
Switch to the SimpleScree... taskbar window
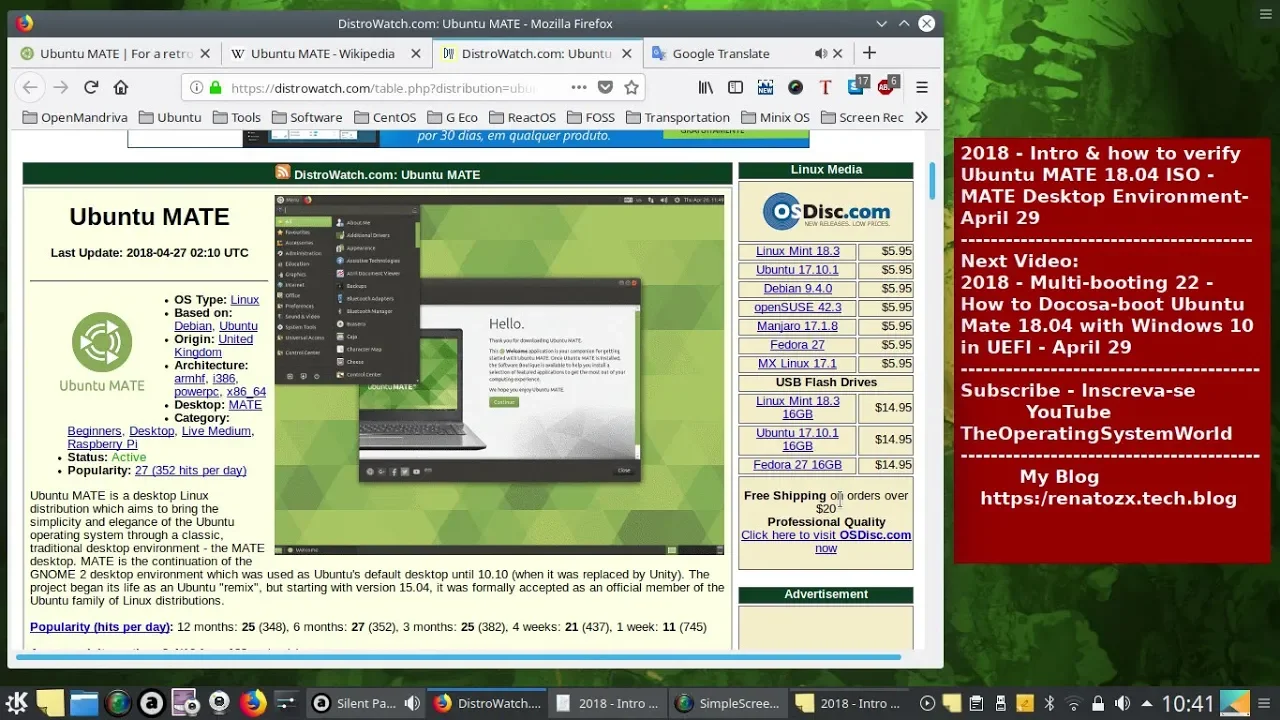click(x=727, y=703)
